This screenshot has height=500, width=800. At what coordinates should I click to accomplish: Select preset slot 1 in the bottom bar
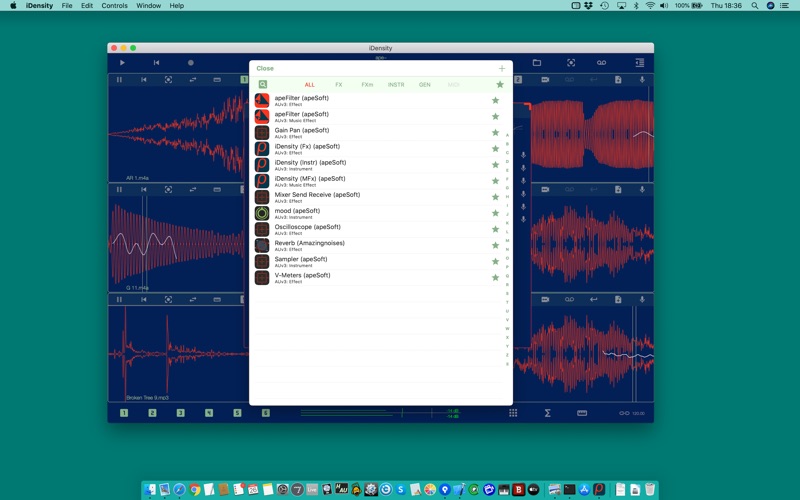[x=124, y=413]
